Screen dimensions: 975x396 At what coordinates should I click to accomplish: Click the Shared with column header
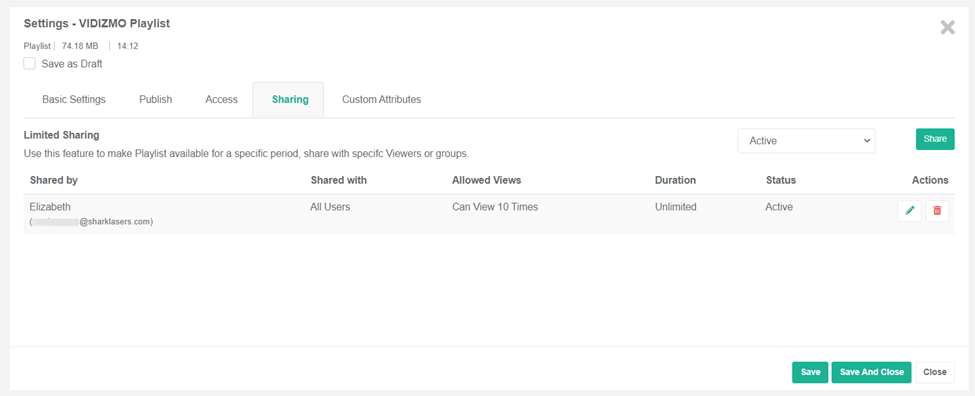pos(339,180)
